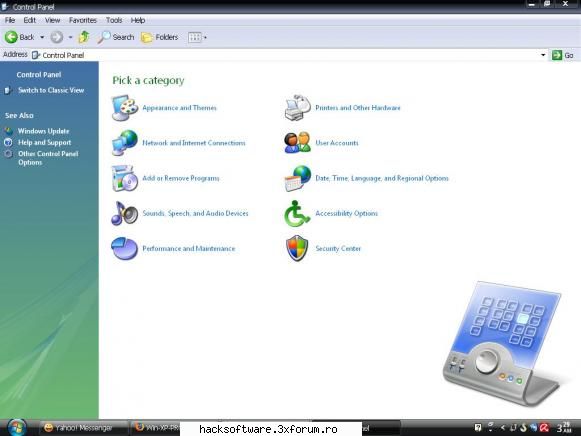Expand hidden system tray icons arrow
This screenshot has width=581, height=436.
click(x=503, y=428)
